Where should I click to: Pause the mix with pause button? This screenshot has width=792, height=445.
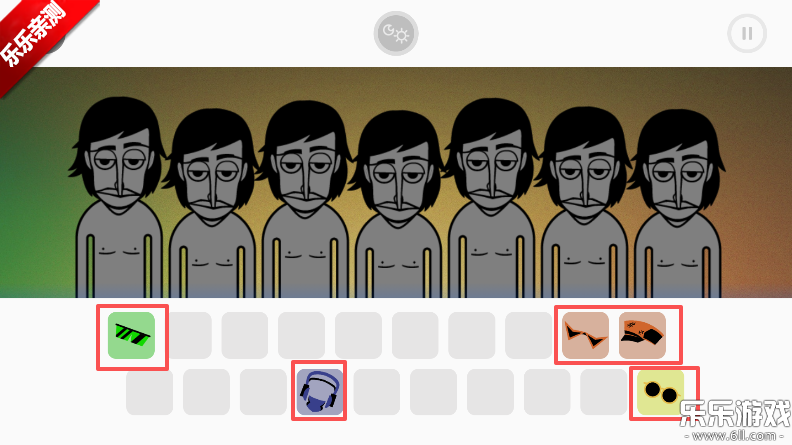tap(747, 33)
